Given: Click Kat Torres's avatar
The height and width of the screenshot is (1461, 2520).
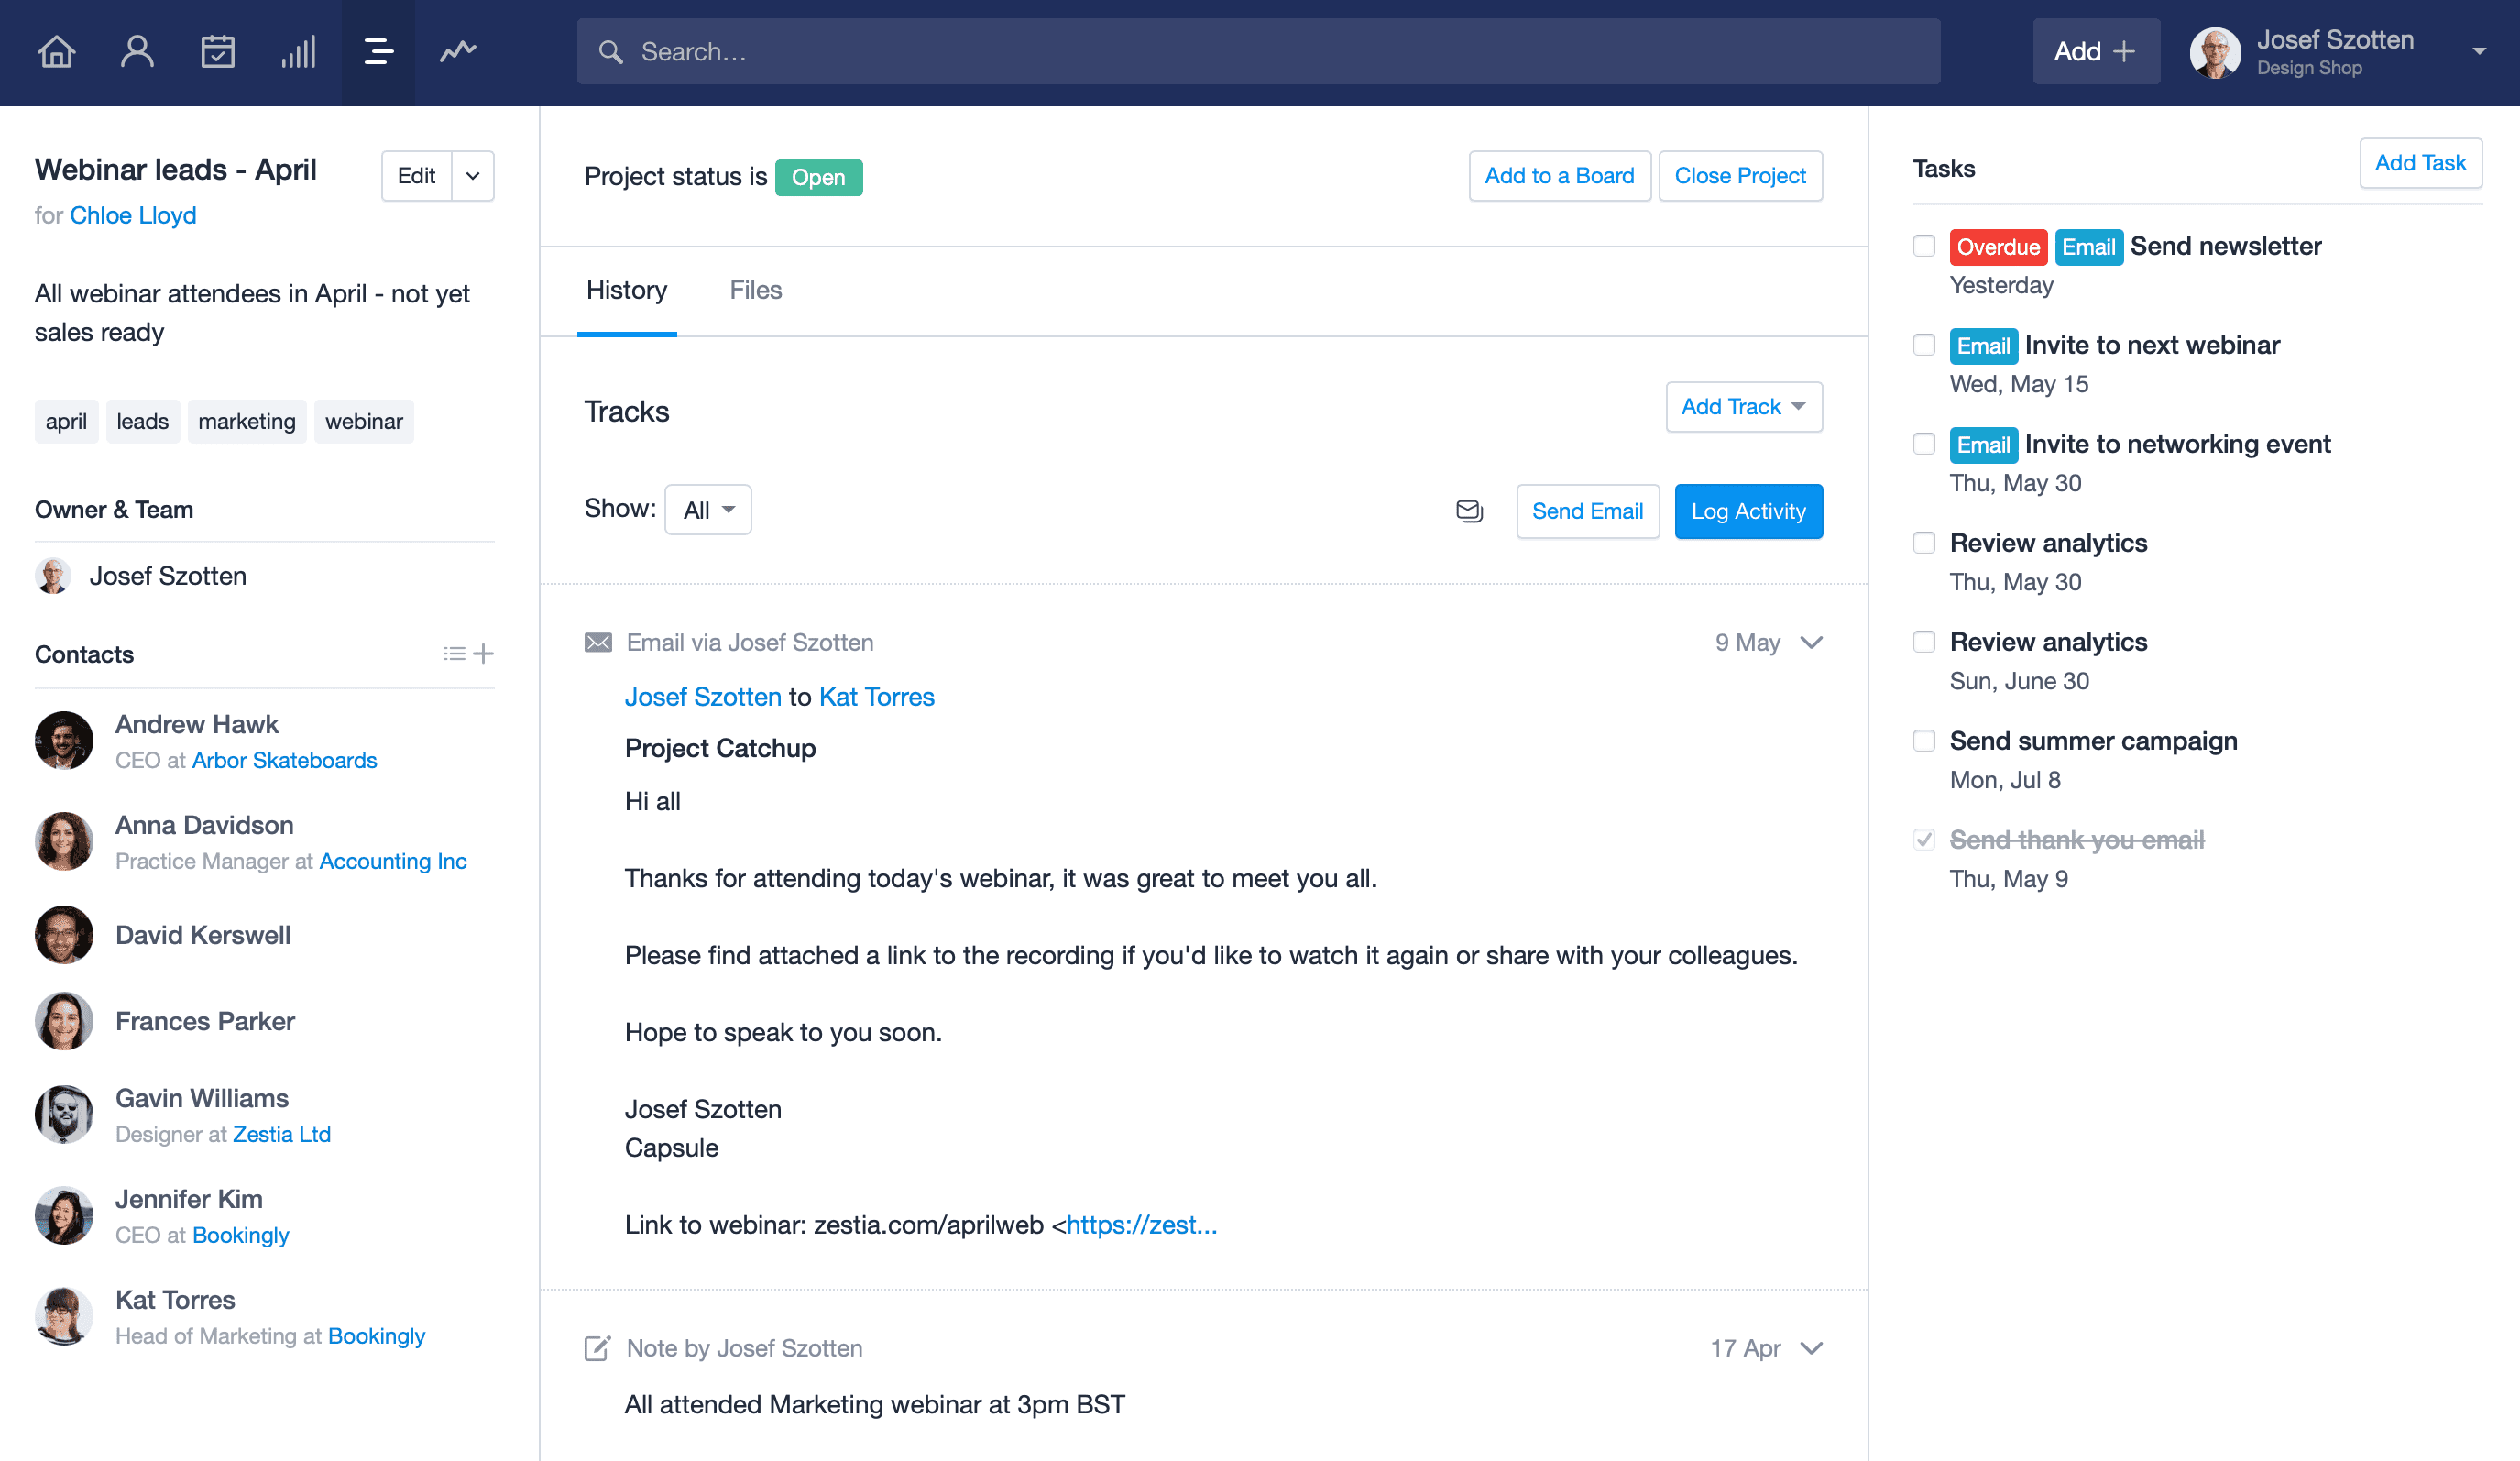Looking at the screenshot, I should [64, 1316].
